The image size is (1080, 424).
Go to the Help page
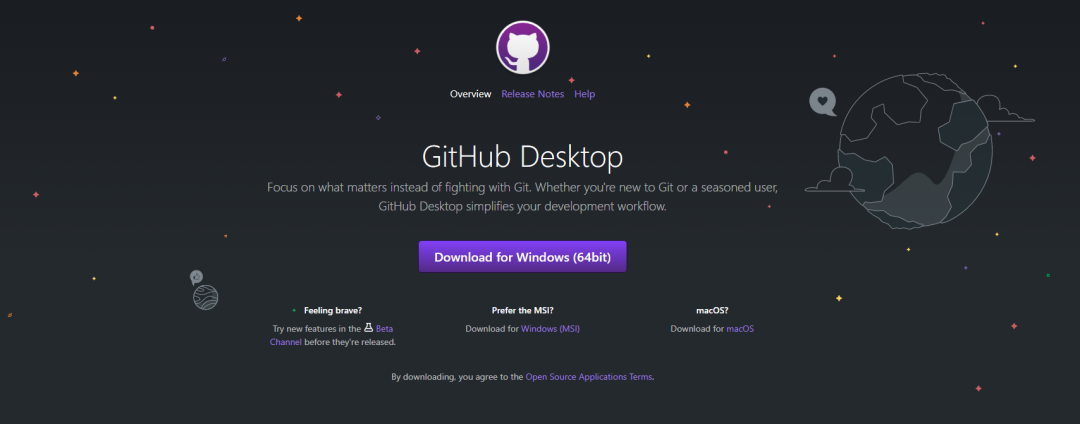584,94
